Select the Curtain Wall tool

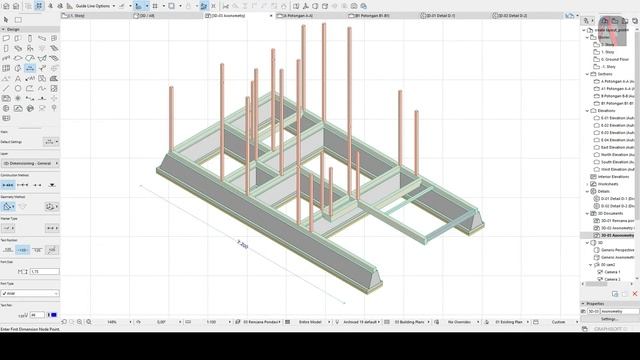coord(6,68)
